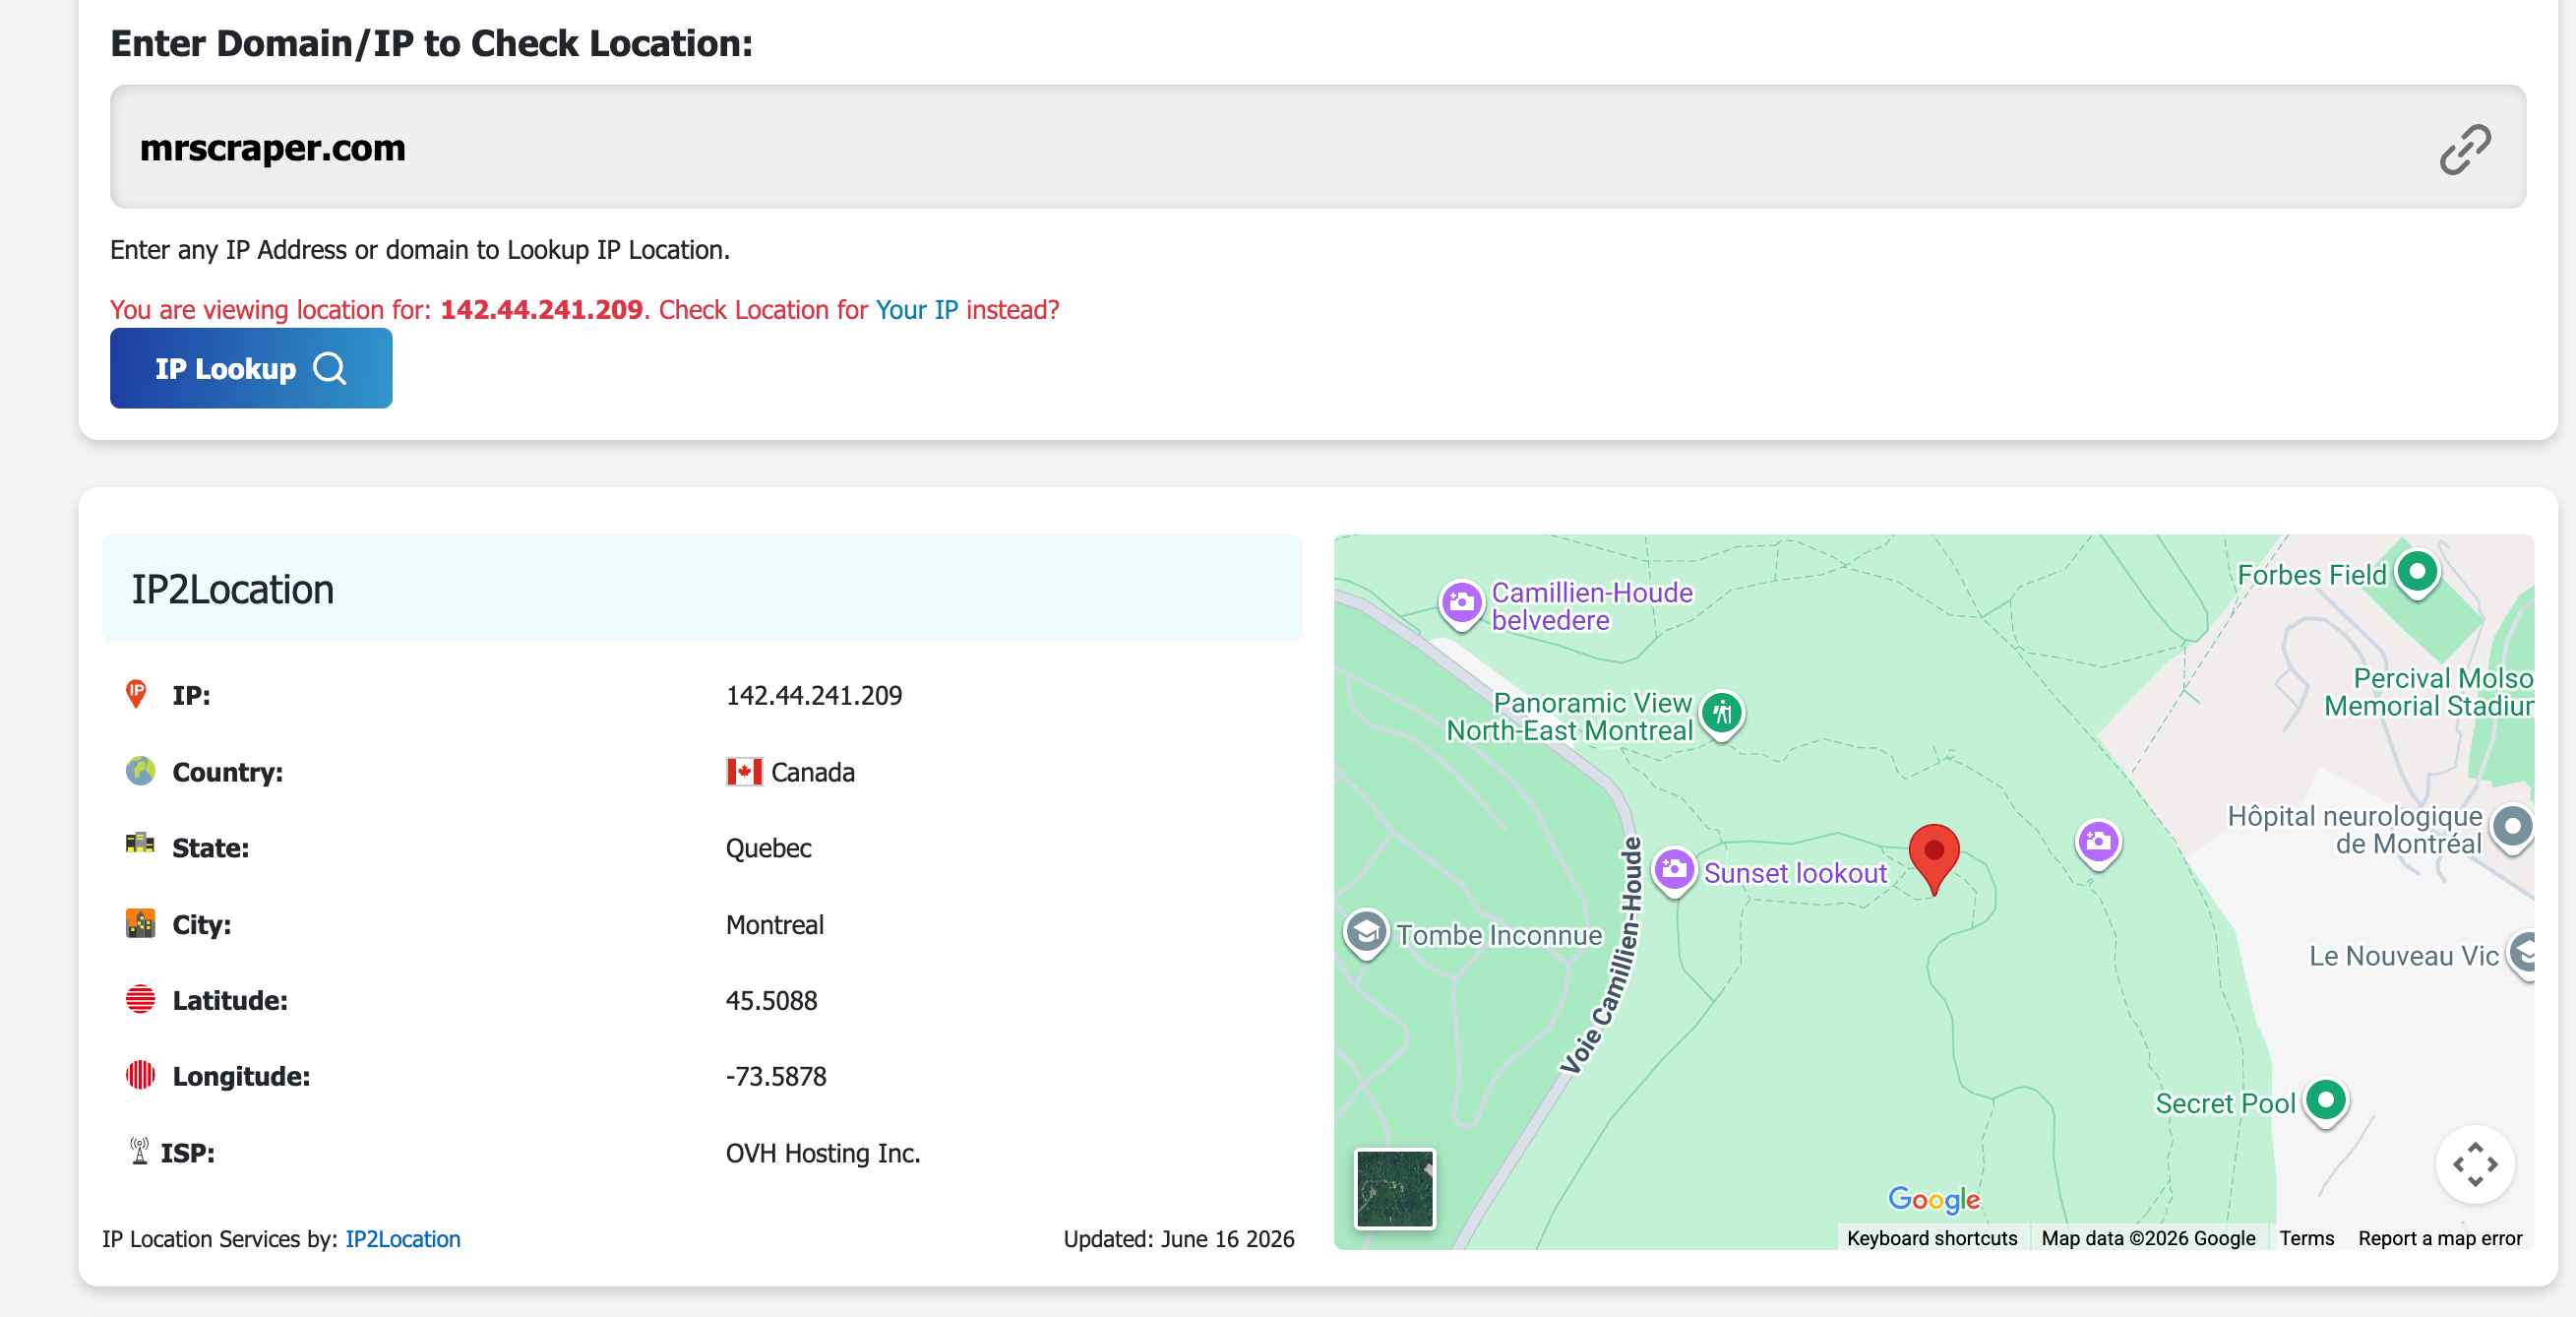Click the Longitude striped globe icon
The width and height of the screenshot is (2576, 1317).
pyautogui.click(x=140, y=1075)
